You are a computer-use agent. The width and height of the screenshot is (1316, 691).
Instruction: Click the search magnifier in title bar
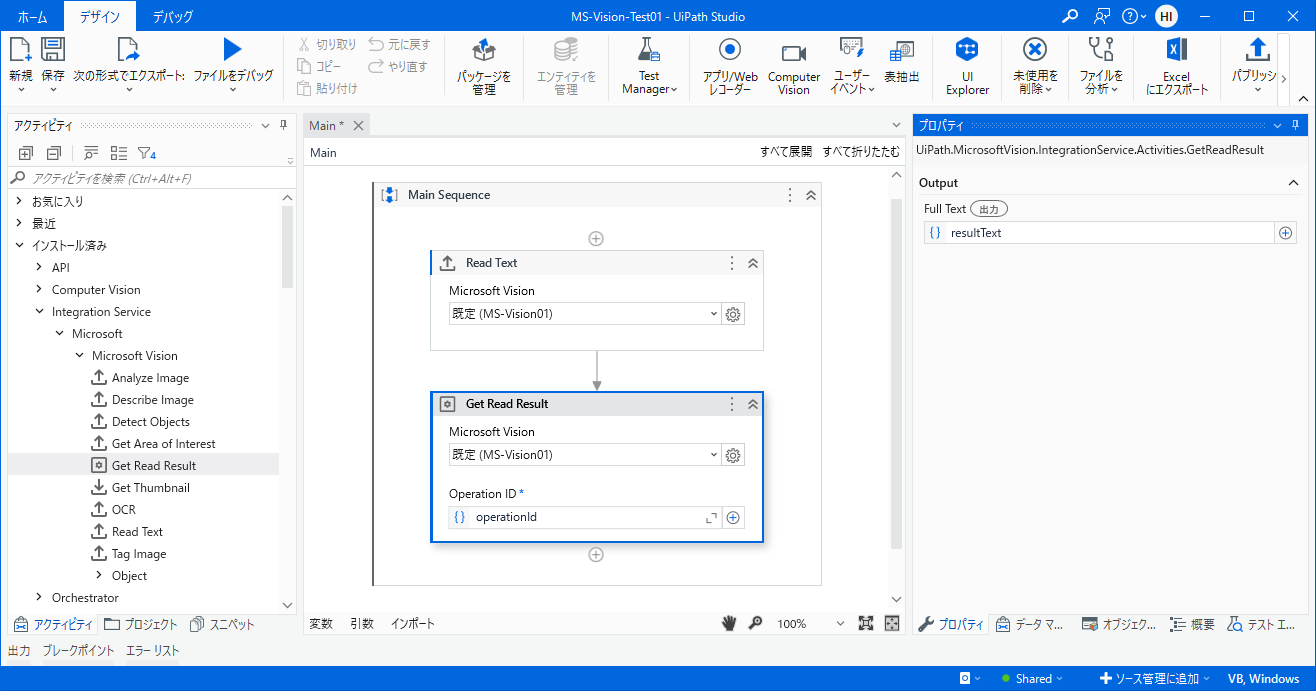1070,16
